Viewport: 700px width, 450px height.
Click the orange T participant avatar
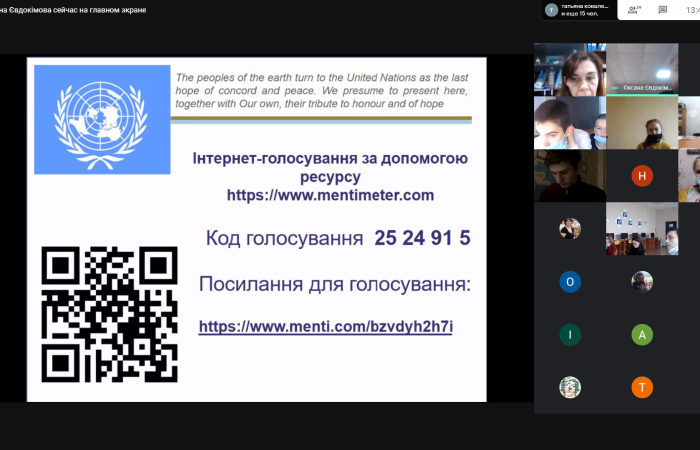pyautogui.click(x=642, y=388)
